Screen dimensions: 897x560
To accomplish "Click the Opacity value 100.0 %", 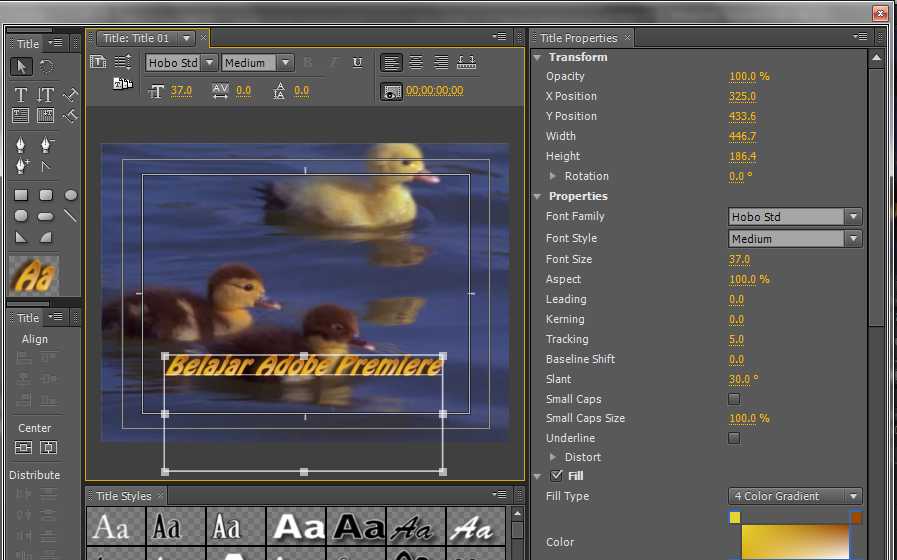I will coord(749,76).
